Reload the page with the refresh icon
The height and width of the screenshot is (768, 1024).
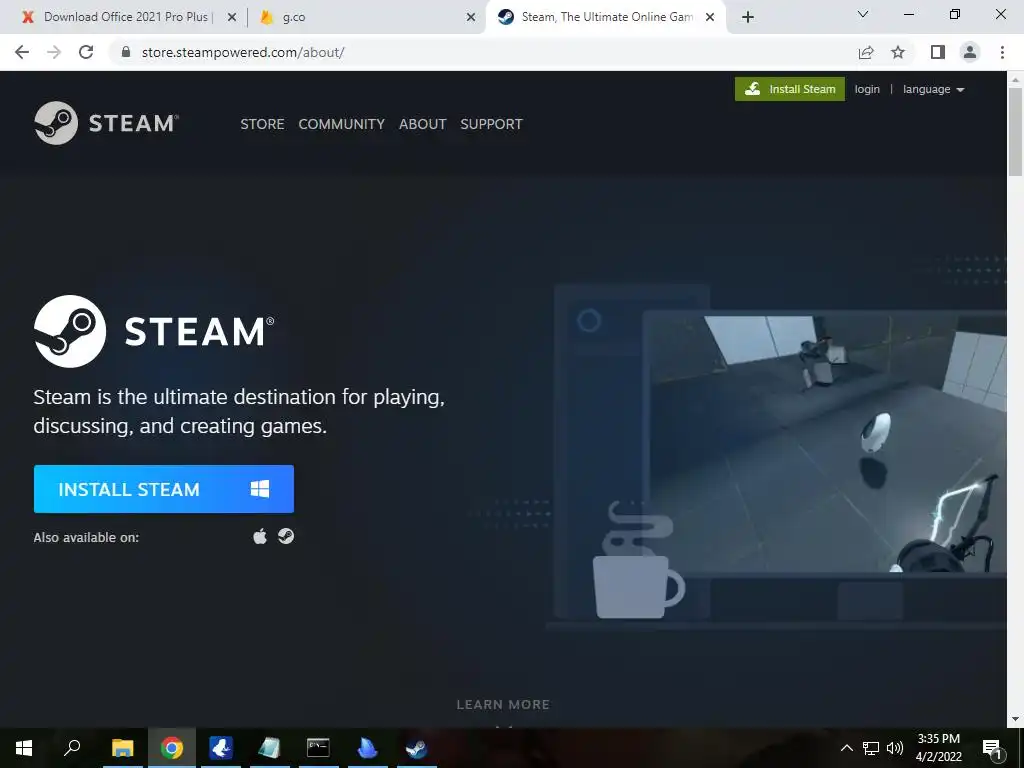pyautogui.click(x=86, y=52)
